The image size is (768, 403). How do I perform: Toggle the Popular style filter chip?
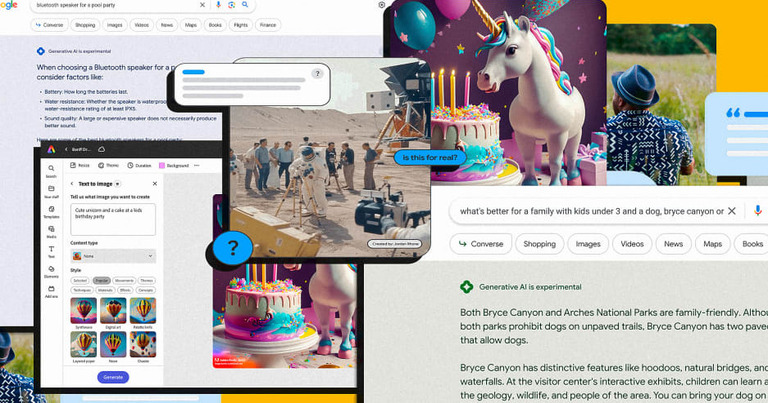click(x=101, y=281)
